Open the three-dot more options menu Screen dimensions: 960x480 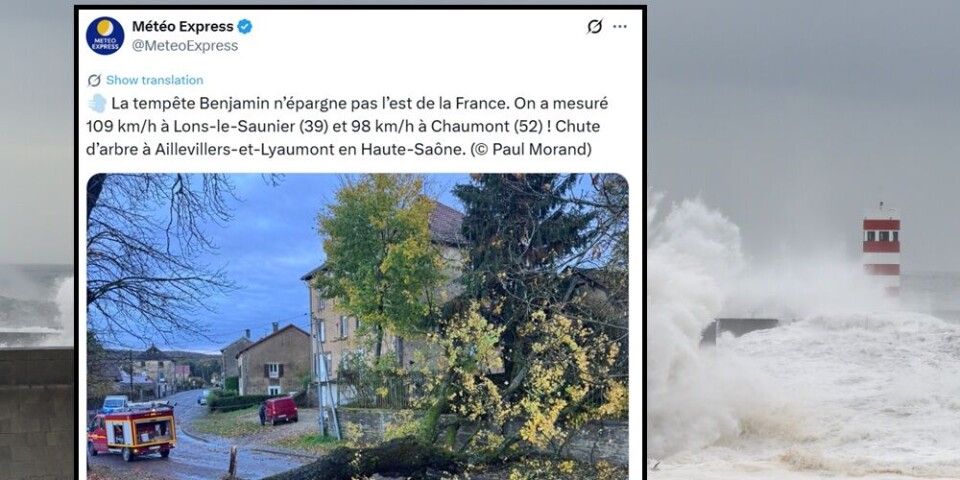click(x=620, y=26)
